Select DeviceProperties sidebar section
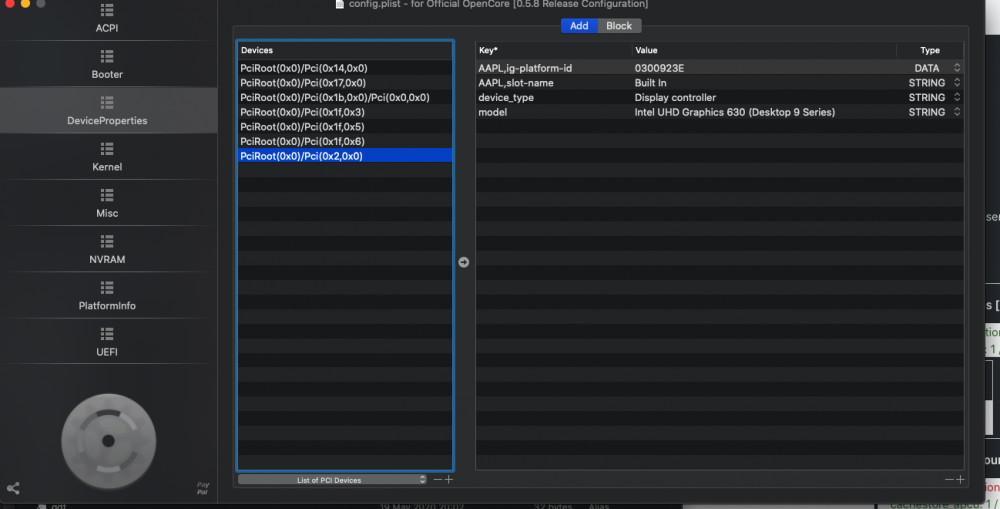Image resolution: width=1000 pixels, height=509 pixels. point(107,110)
